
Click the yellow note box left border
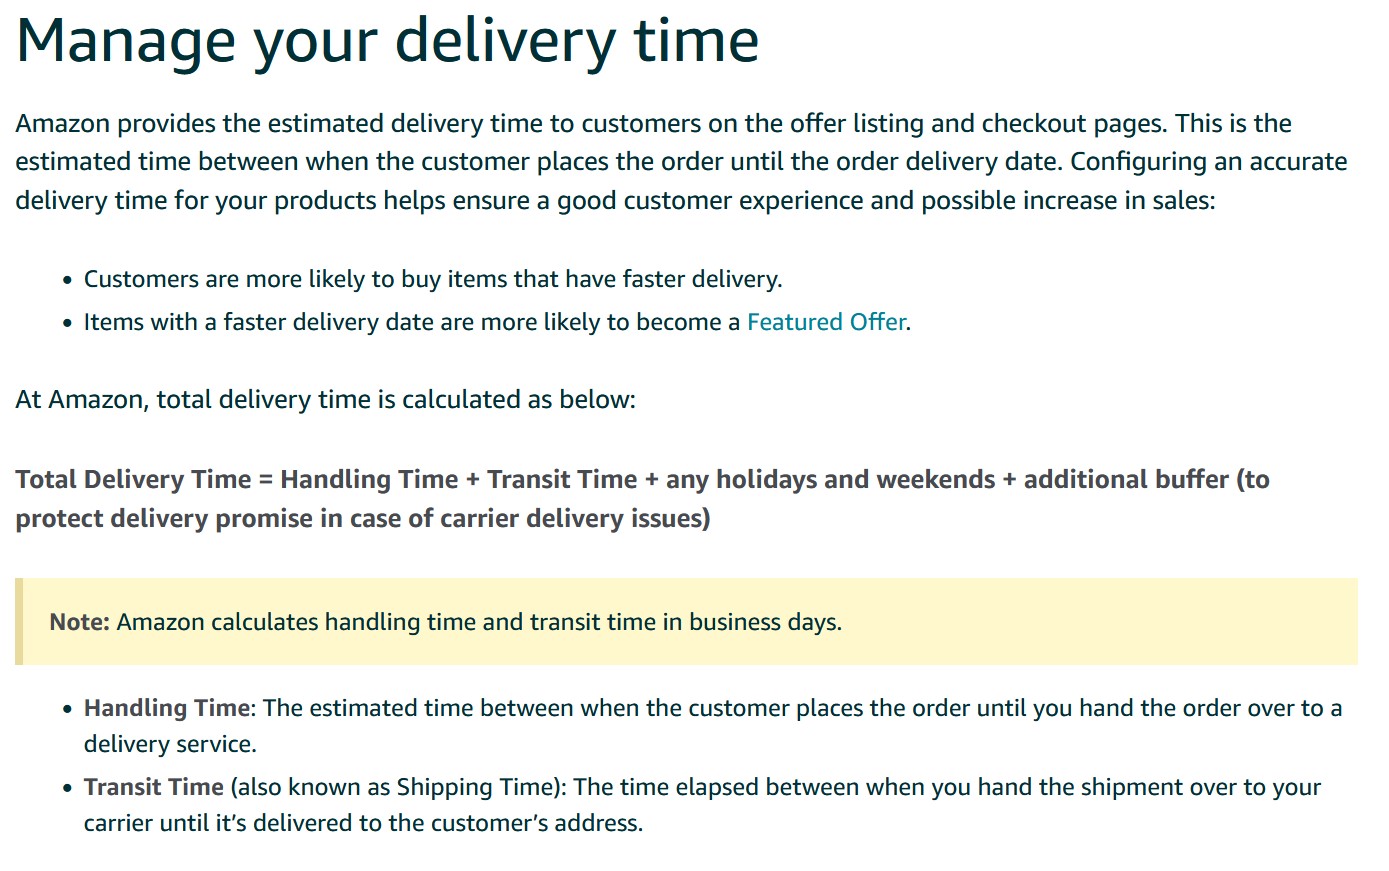tap(19, 621)
